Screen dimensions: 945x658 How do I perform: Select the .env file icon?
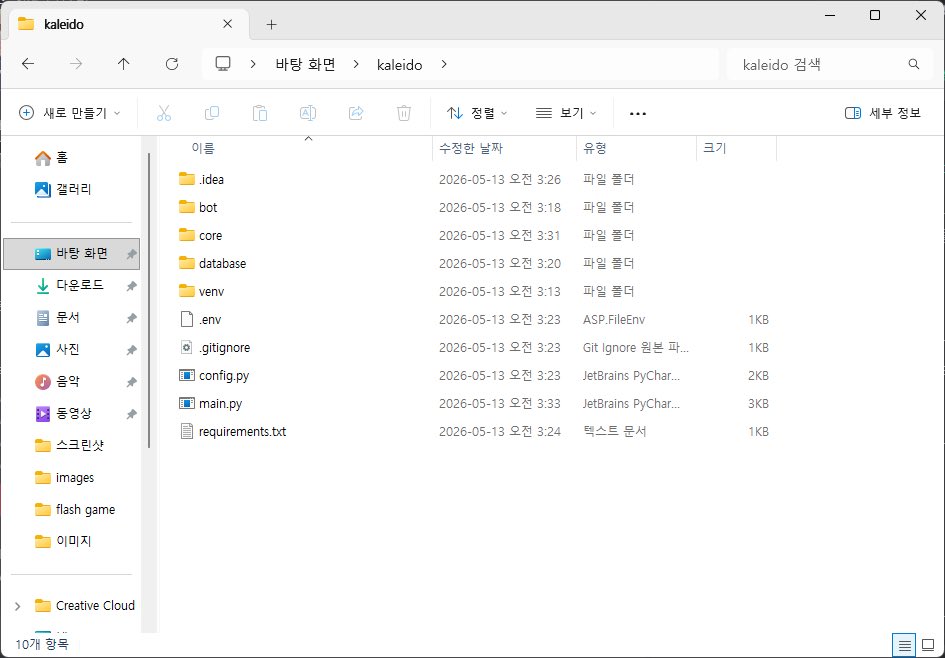pyautogui.click(x=187, y=319)
